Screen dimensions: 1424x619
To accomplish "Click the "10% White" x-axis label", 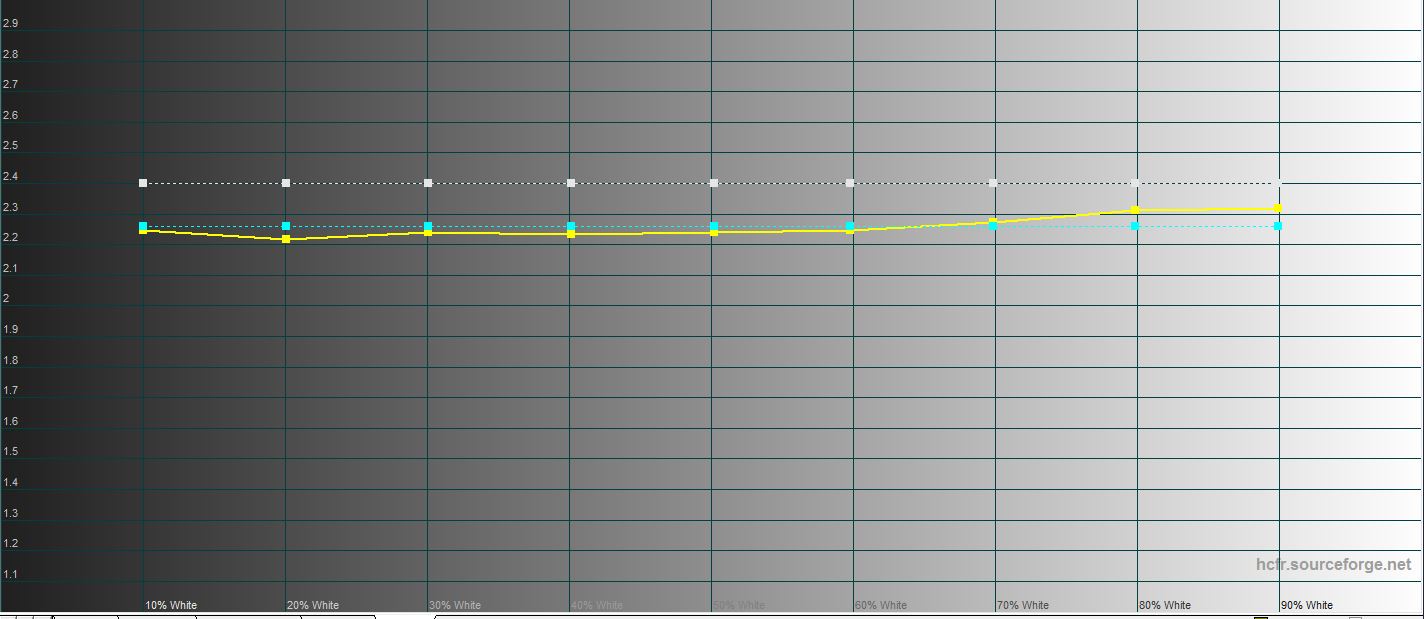I will pyautogui.click(x=171, y=605).
